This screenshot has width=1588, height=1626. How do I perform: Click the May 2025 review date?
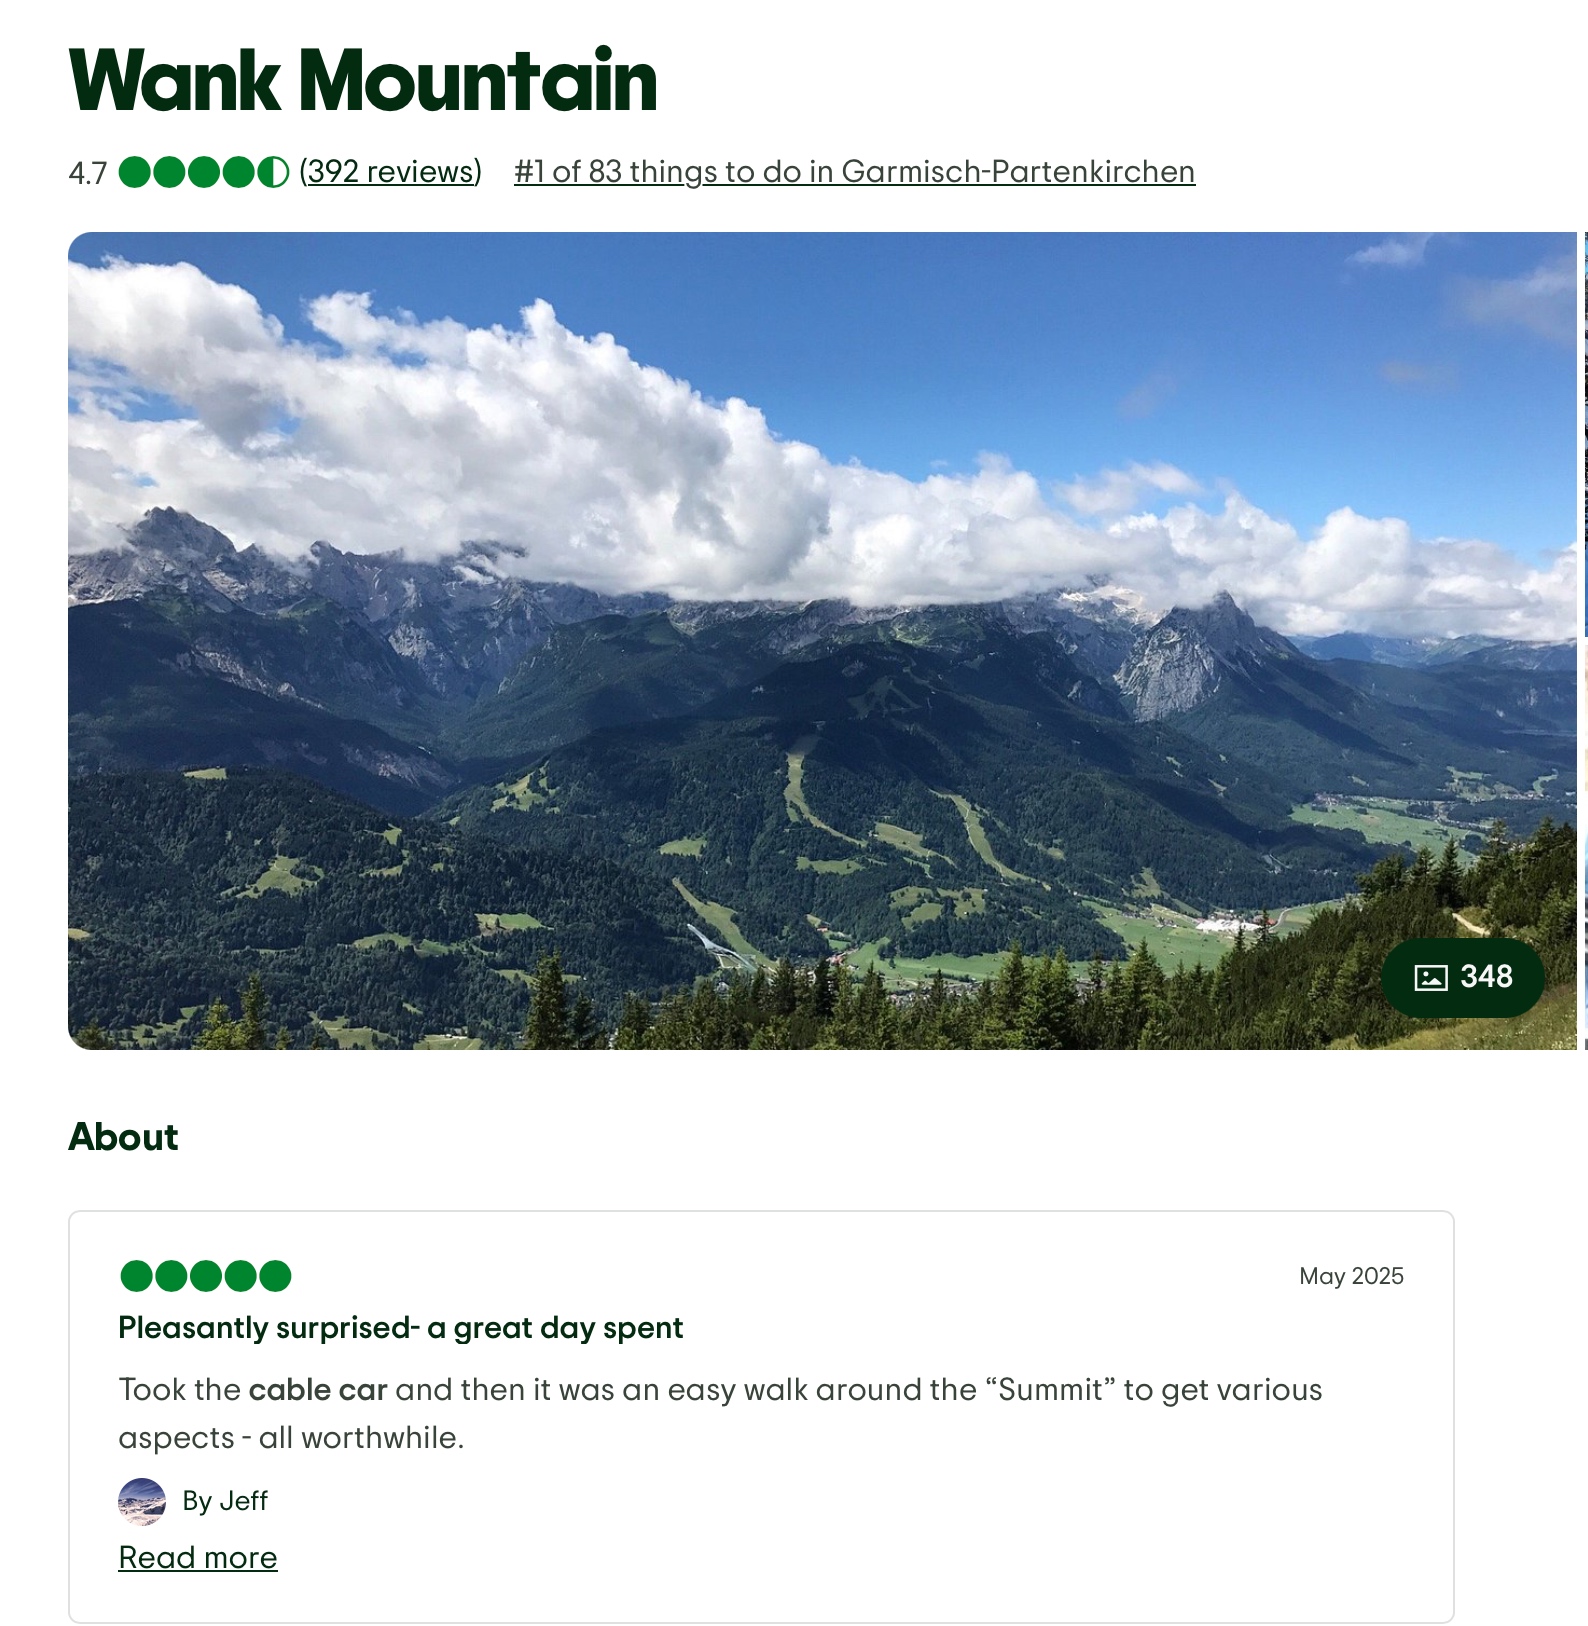(1351, 1276)
